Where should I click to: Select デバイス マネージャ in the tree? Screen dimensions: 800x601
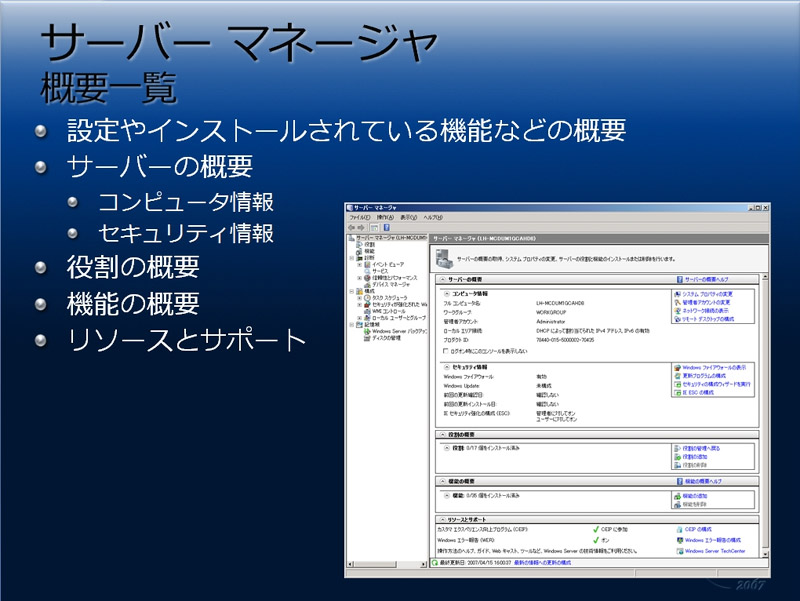(392, 284)
